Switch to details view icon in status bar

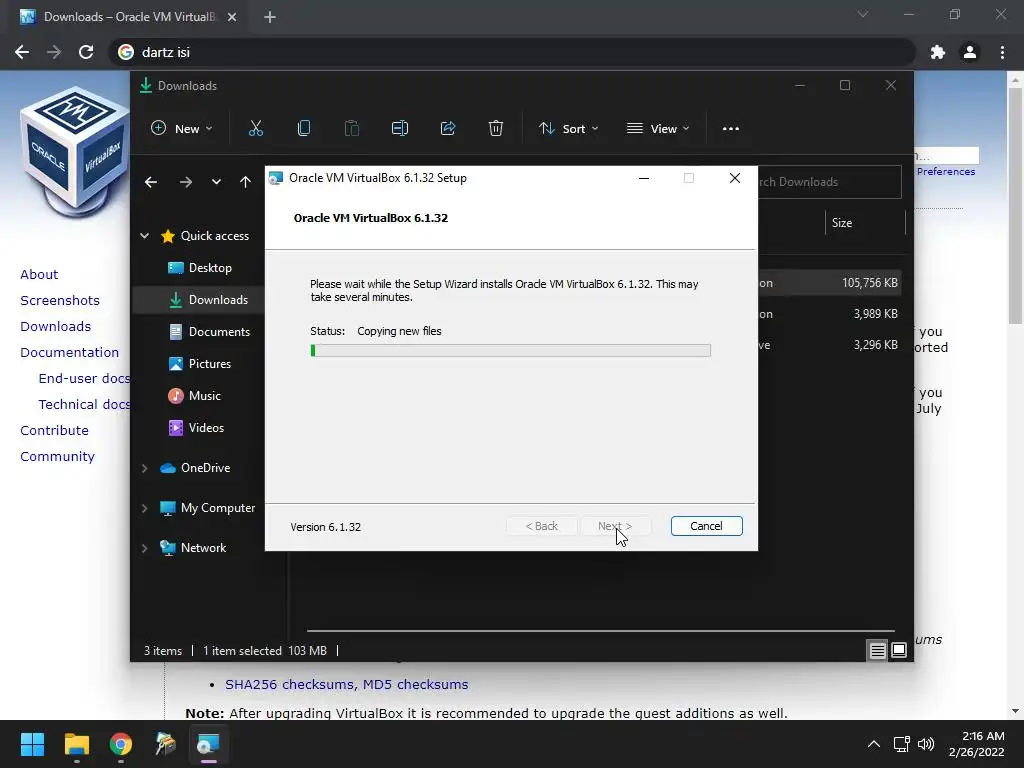tap(877, 650)
